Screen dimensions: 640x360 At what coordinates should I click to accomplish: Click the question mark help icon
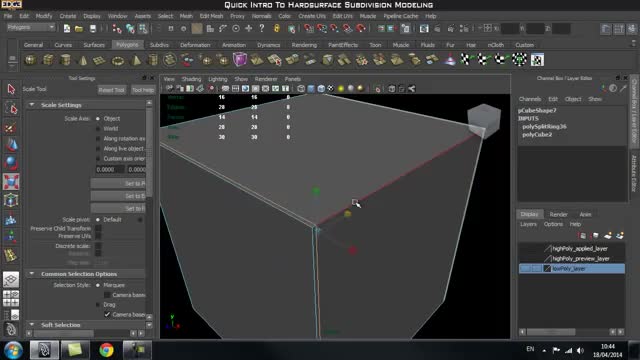(x=262, y=28)
